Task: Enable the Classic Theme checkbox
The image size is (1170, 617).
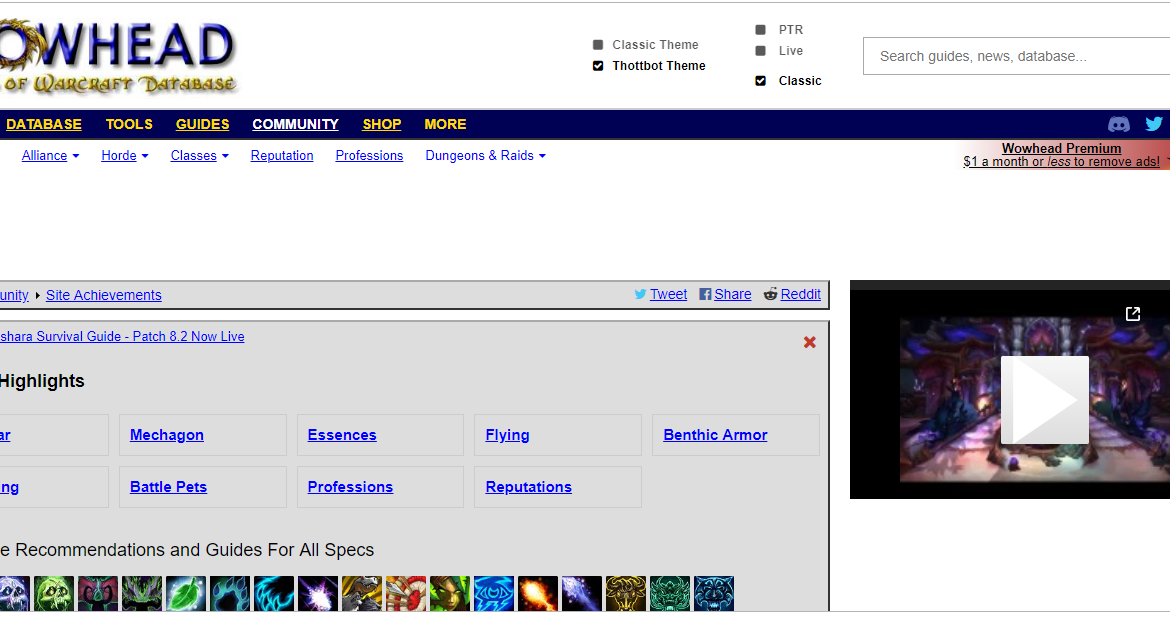Action: pos(598,45)
